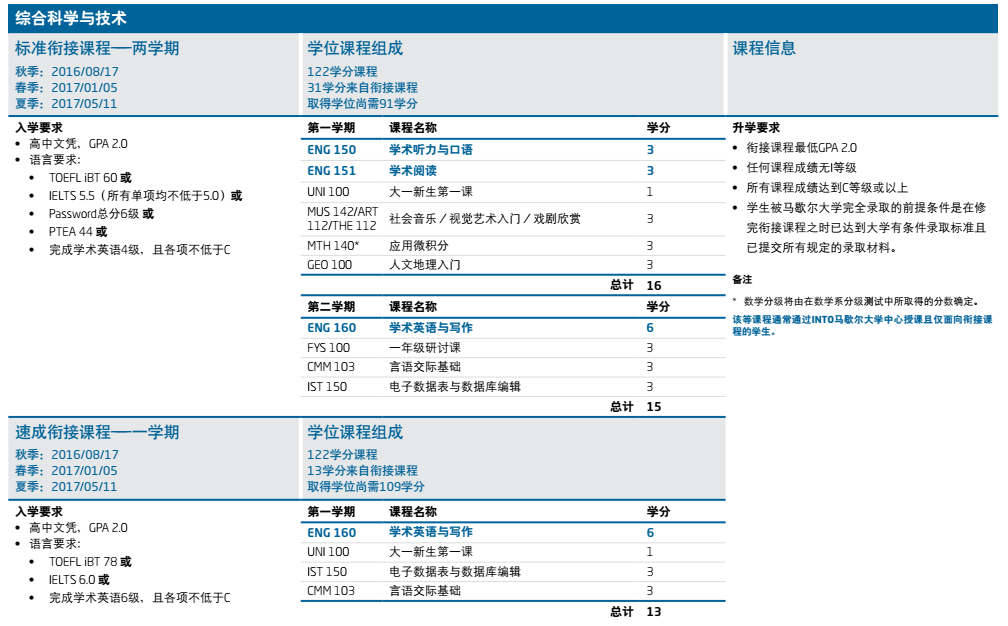Click the blue INTO马歇尔大学中心 note

pyautogui.click(x=862, y=324)
